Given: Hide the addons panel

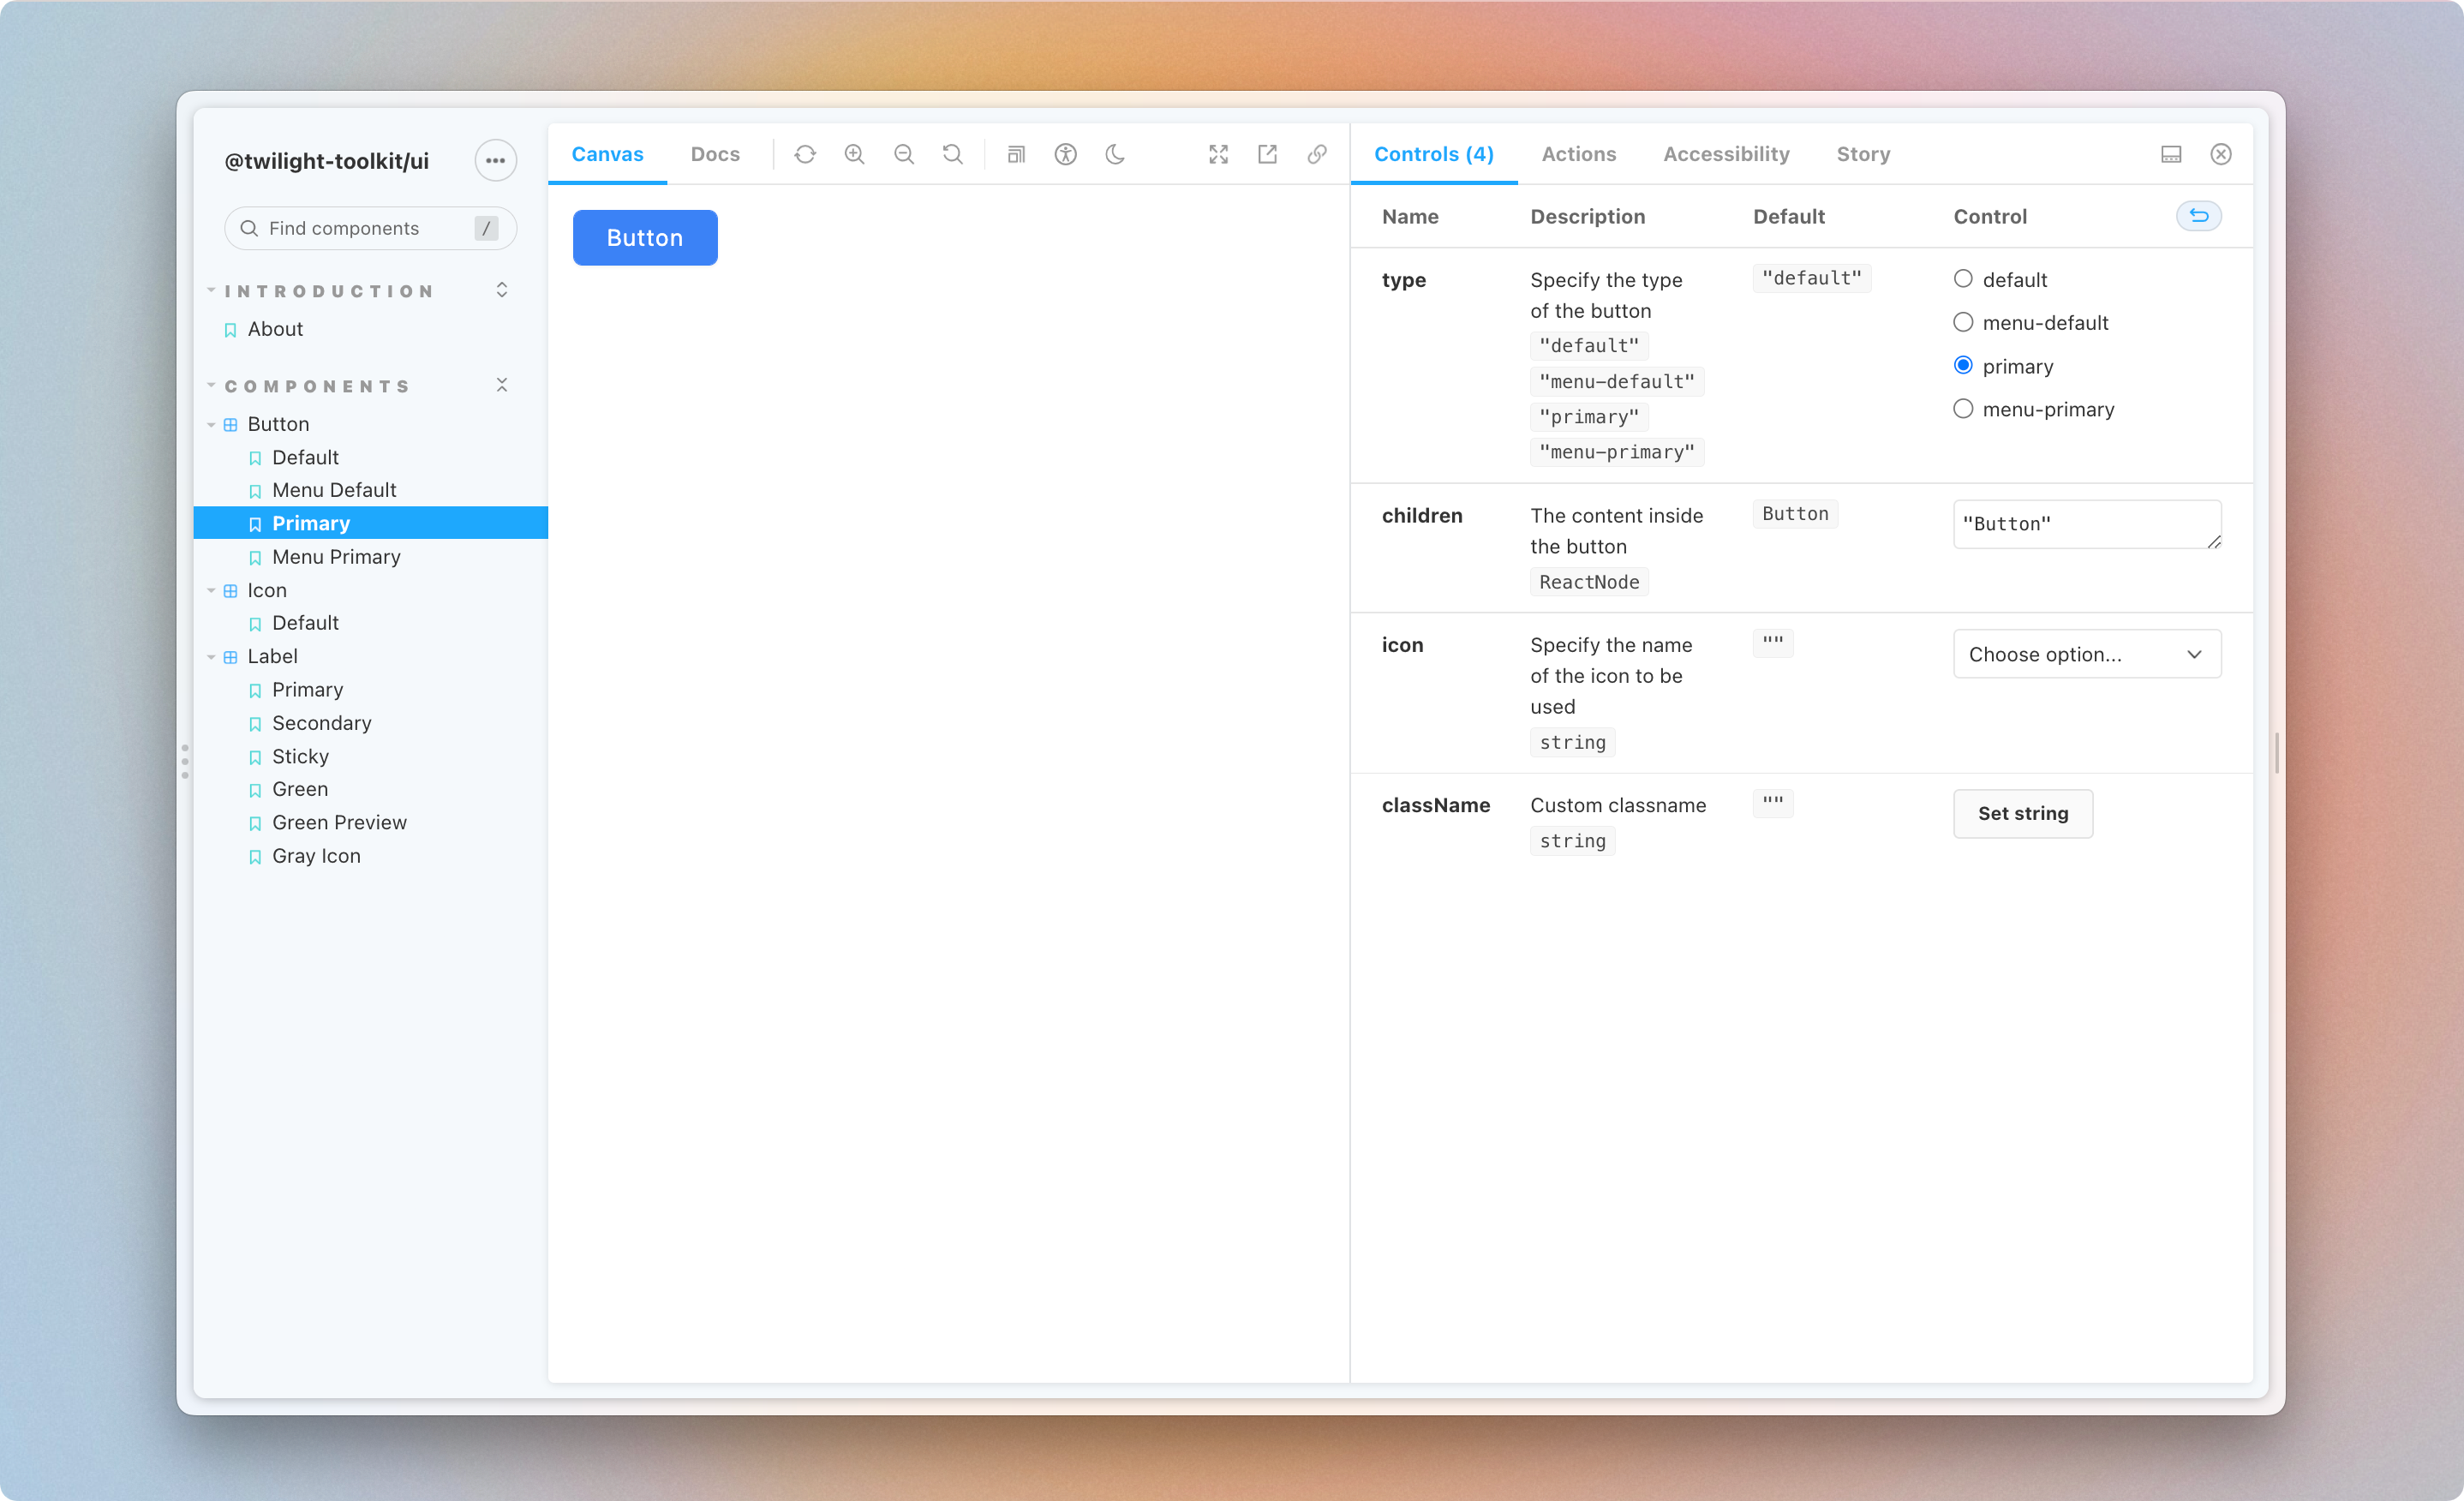Looking at the screenshot, I should click(x=2221, y=154).
